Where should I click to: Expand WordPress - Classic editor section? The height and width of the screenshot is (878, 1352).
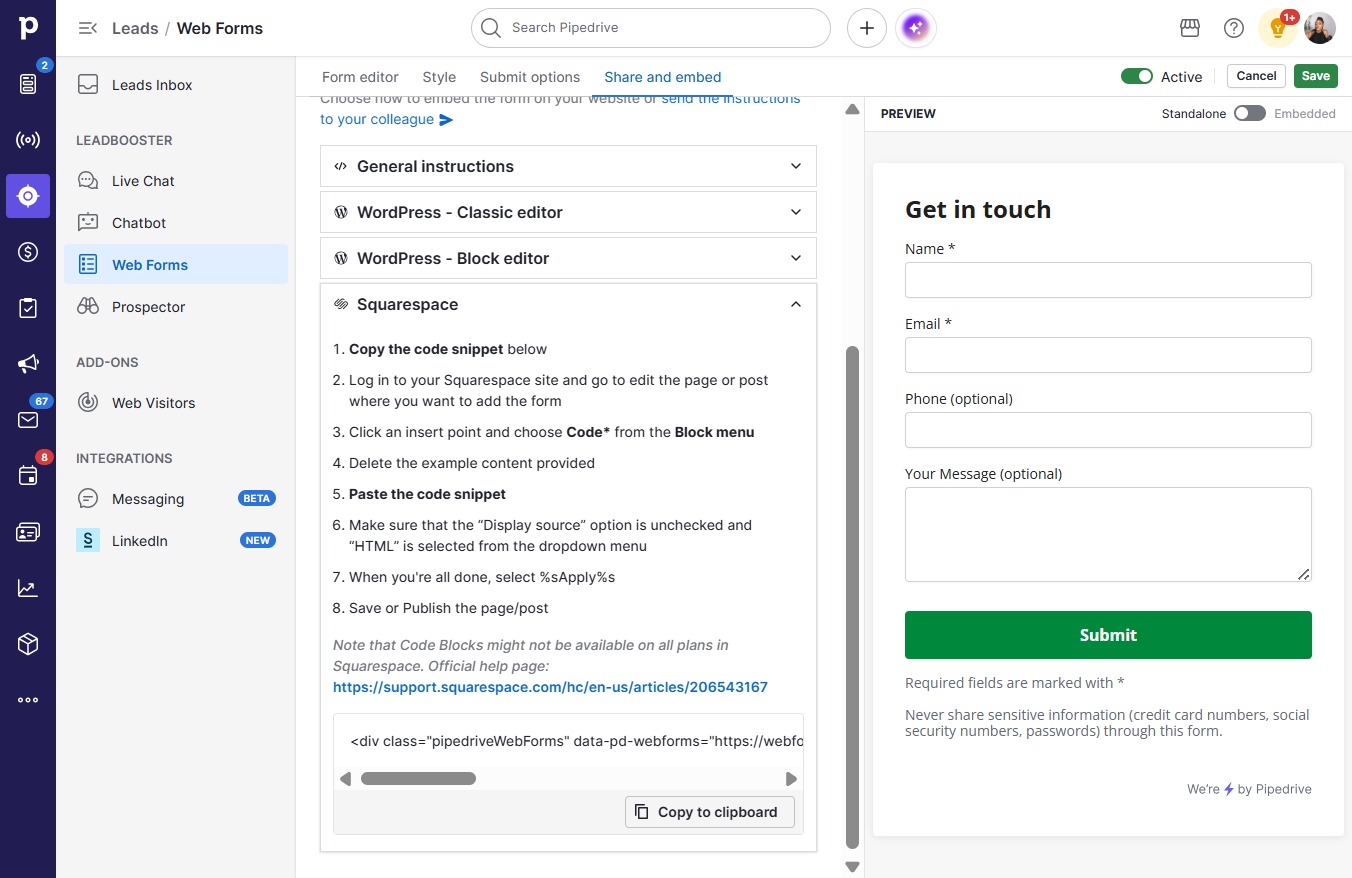(x=568, y=212)
